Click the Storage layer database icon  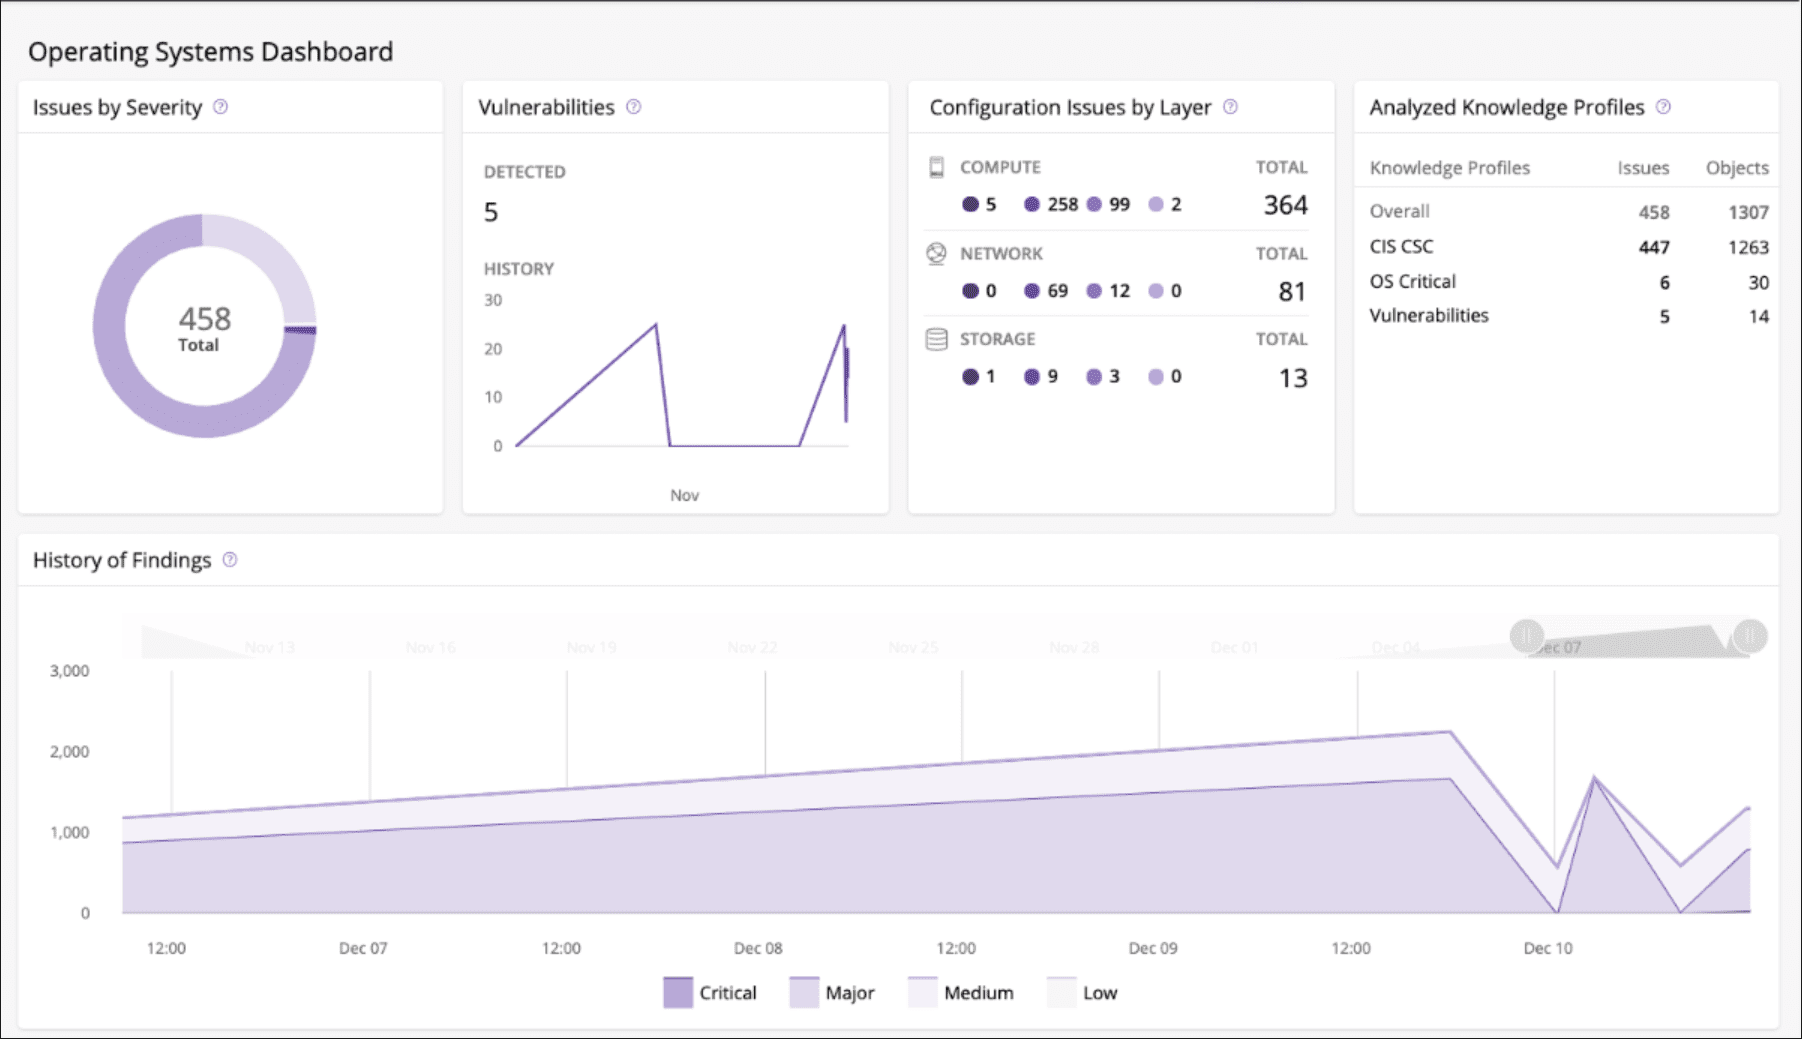[936, 339]
